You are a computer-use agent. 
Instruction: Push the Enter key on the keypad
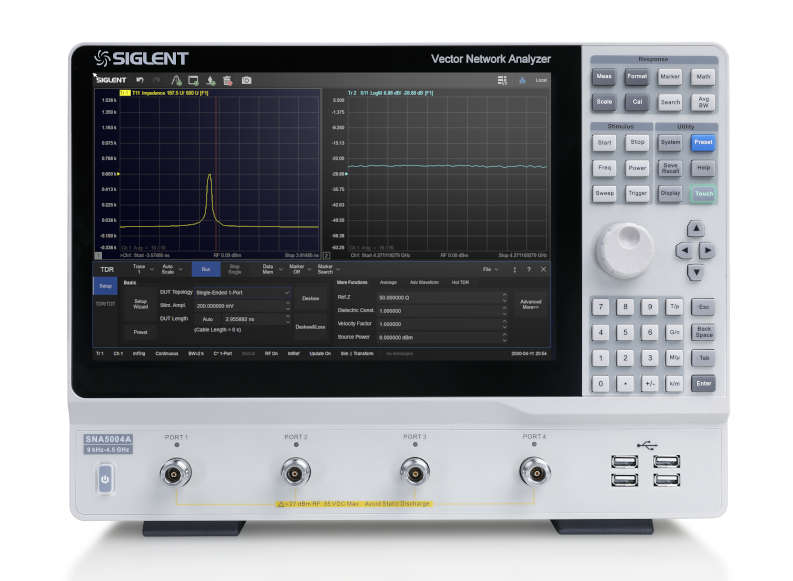[x=703, y=384]
